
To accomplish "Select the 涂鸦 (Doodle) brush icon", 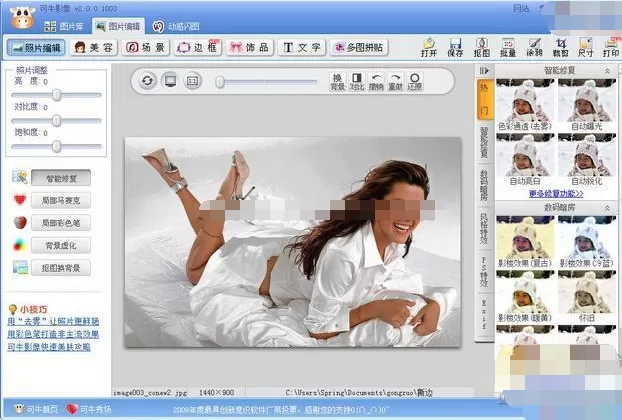I will 534,47.
